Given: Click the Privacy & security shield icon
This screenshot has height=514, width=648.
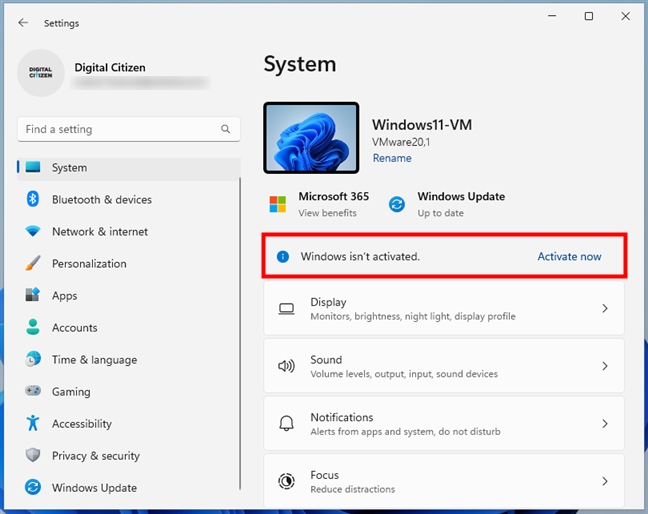Looking at the screenshot, I should (x=33, y=455).
